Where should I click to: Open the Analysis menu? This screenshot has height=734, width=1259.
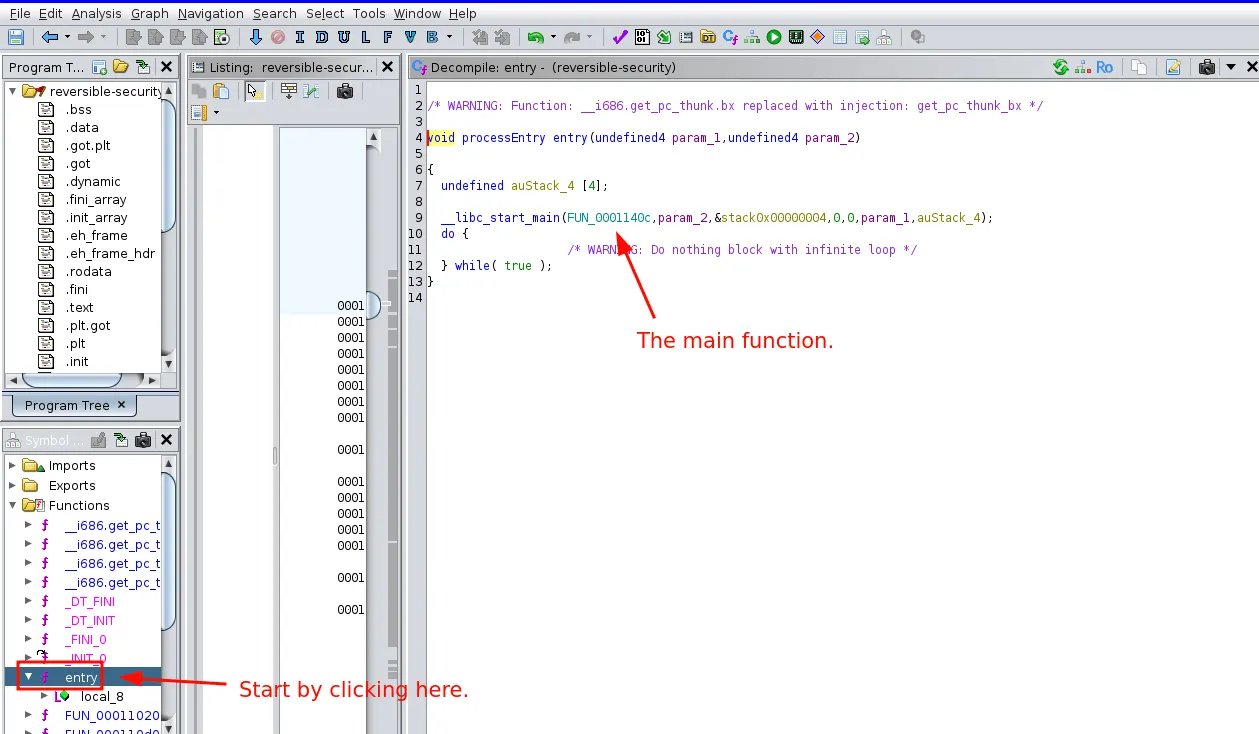[x=97, y=13]
